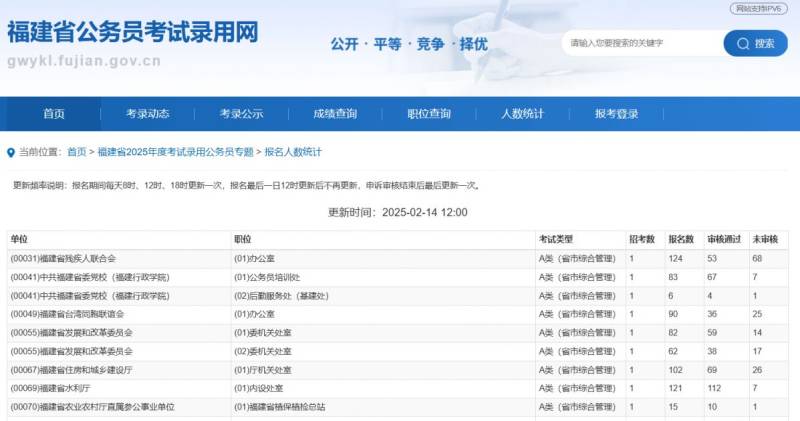Click the approved count 112
The width and height of the screenshot is (800, 421).
tap(714, 388)
